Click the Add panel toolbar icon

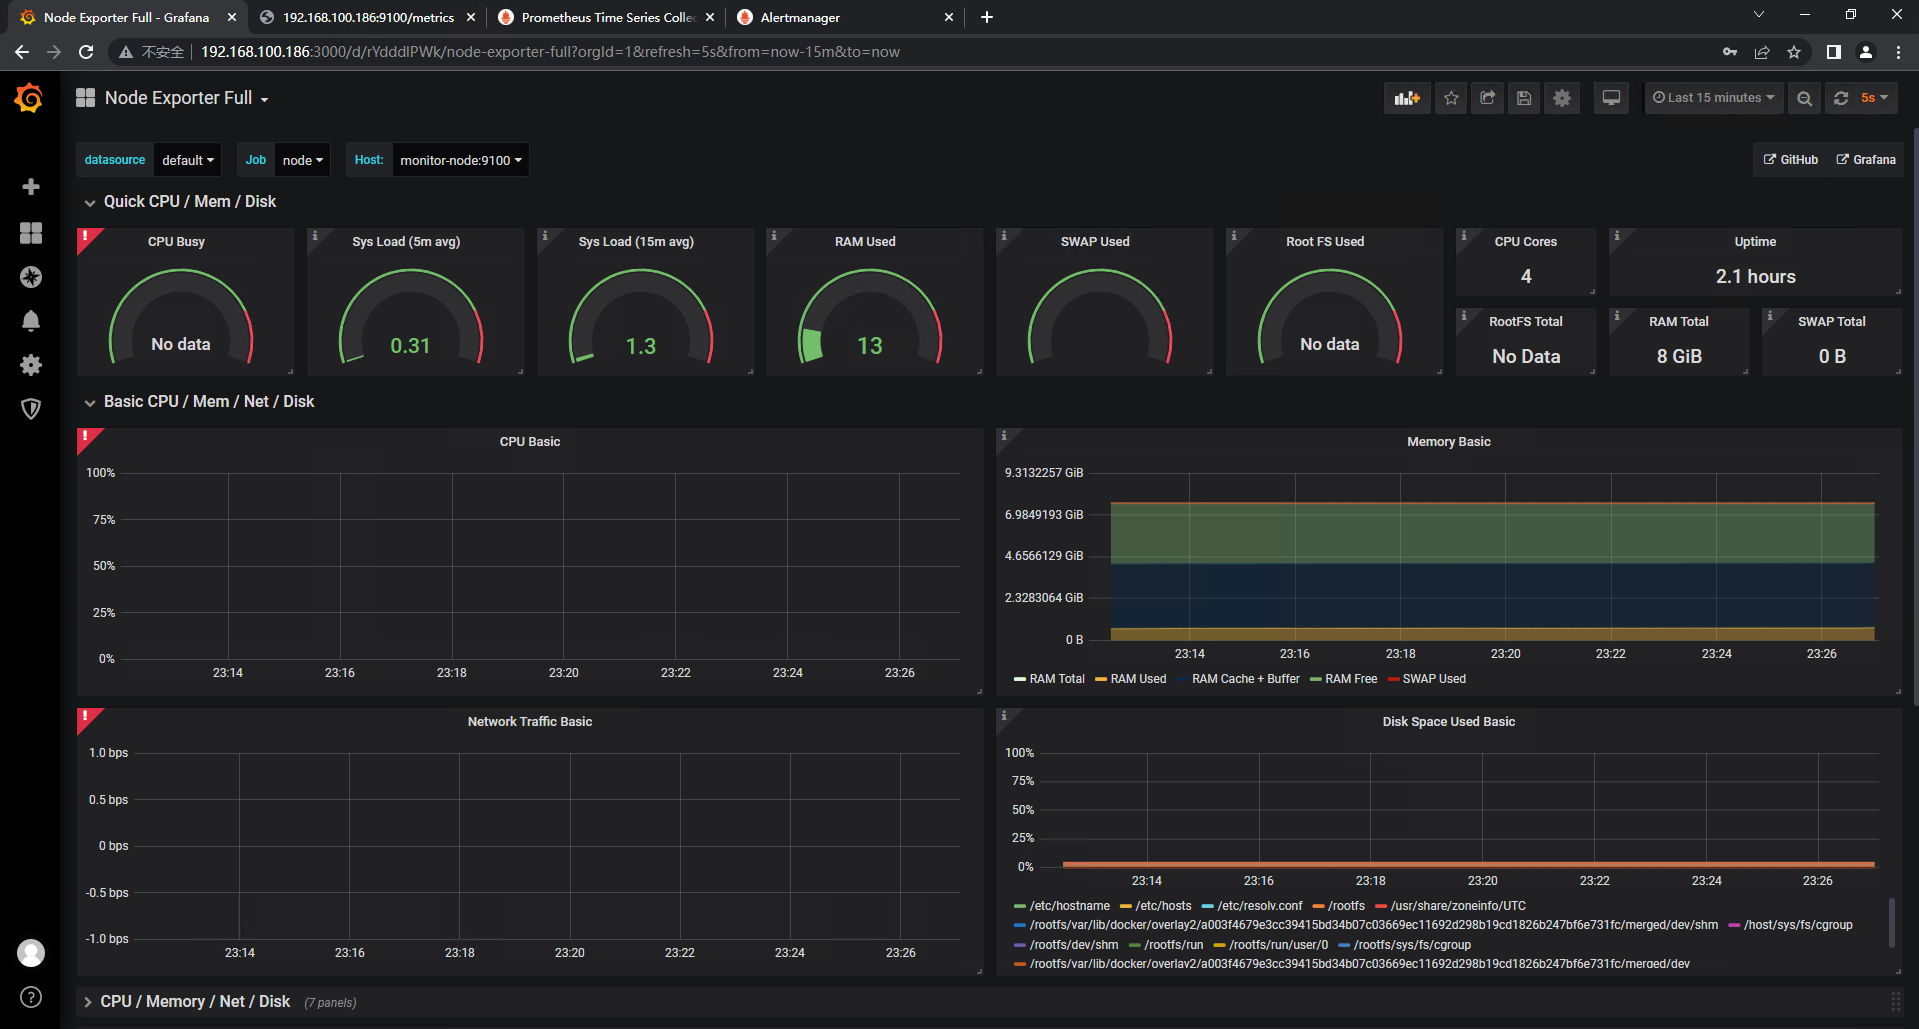[1407, 98]
